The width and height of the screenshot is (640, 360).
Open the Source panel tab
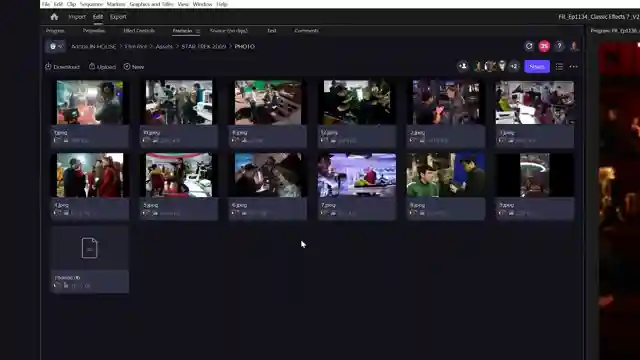point(229,31)
